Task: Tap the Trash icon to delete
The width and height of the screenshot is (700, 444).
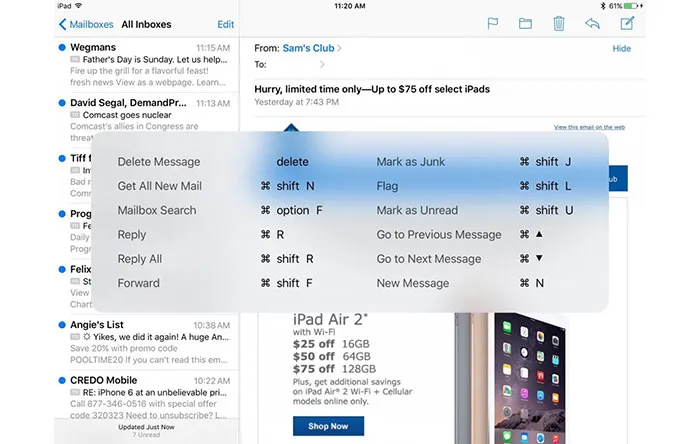Action: point(558,23)
